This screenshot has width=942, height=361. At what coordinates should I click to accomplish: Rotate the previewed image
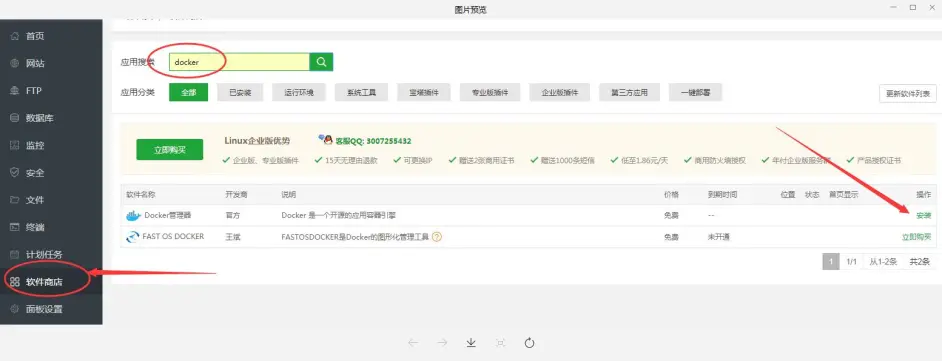(x=529, y=343)
